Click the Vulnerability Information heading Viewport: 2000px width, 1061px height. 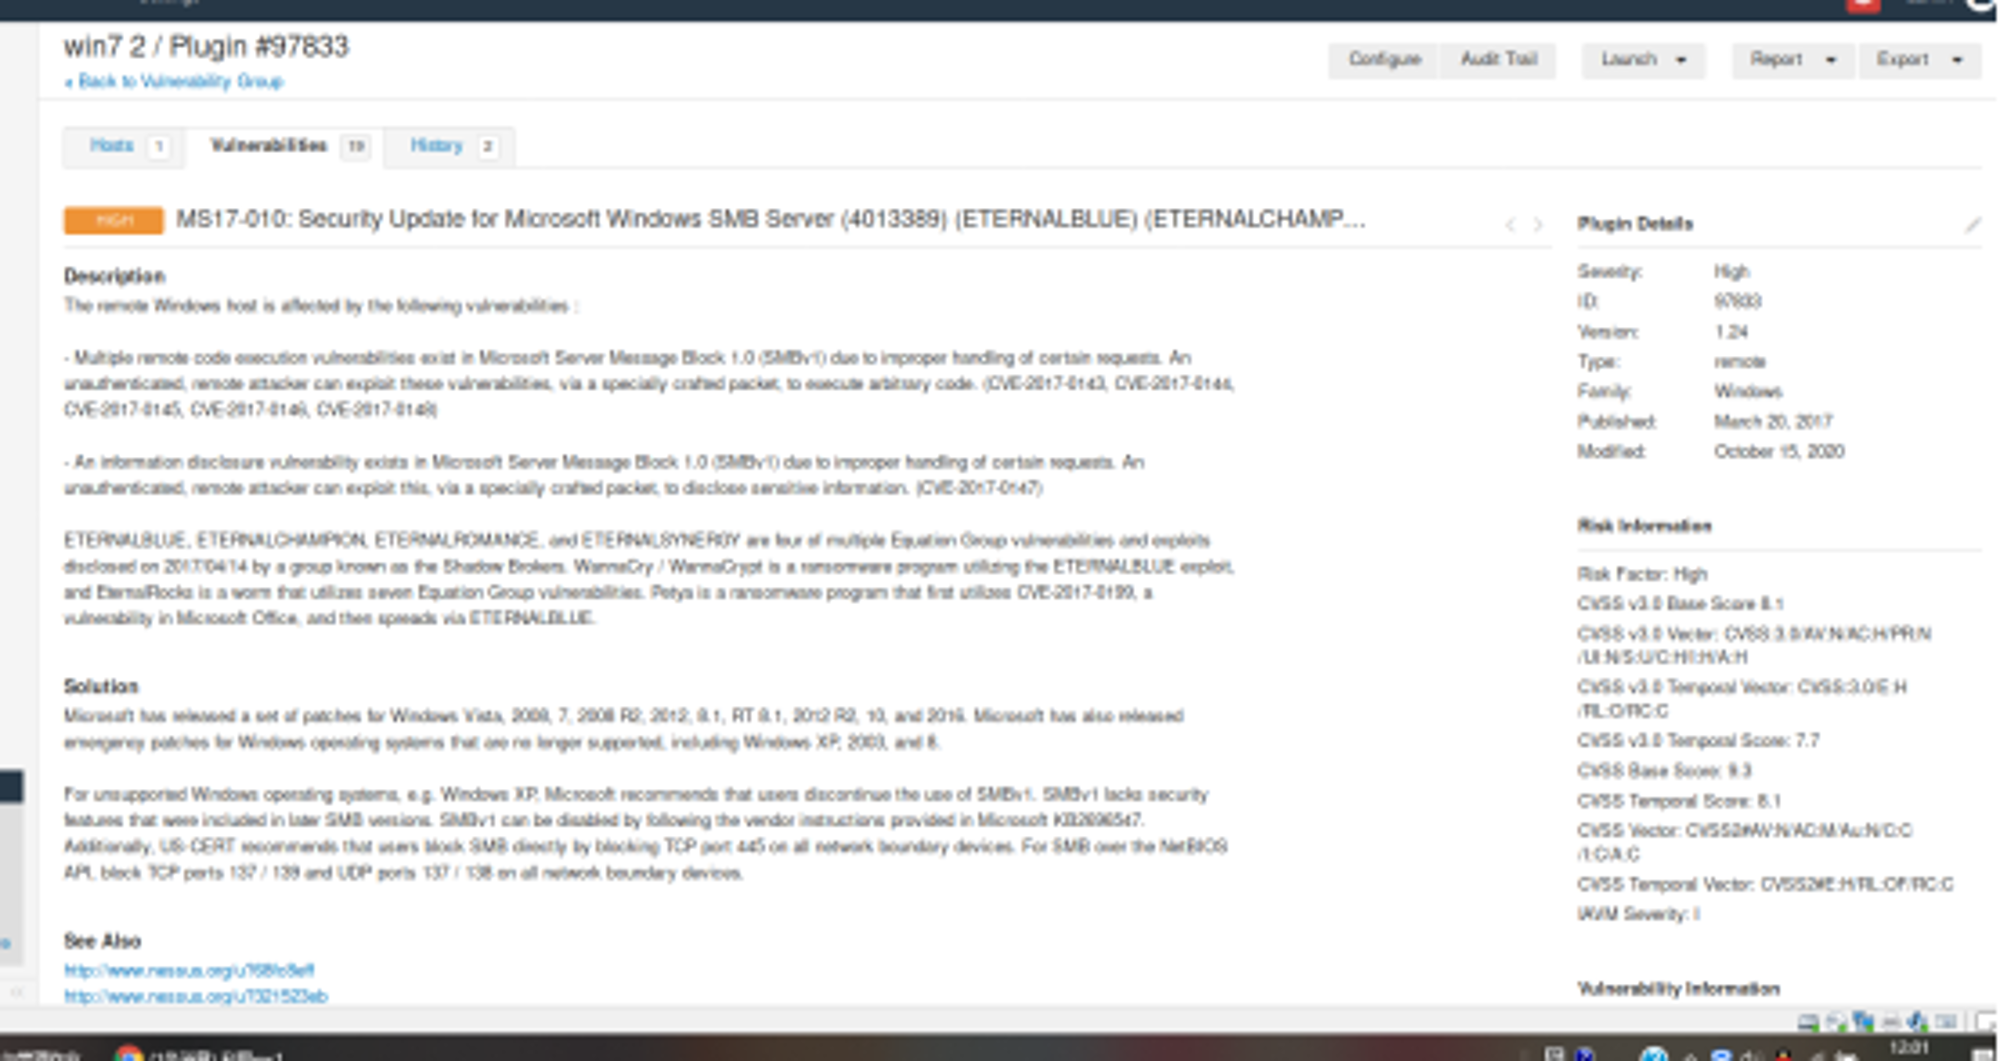1678,989
